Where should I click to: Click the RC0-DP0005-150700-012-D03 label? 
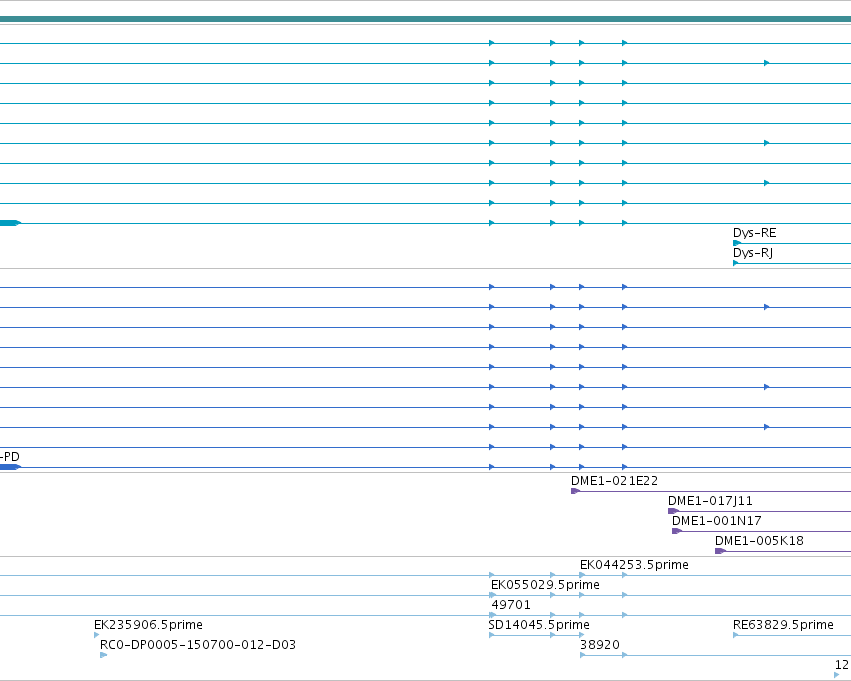pyautogui.click(x=198, y=645)
